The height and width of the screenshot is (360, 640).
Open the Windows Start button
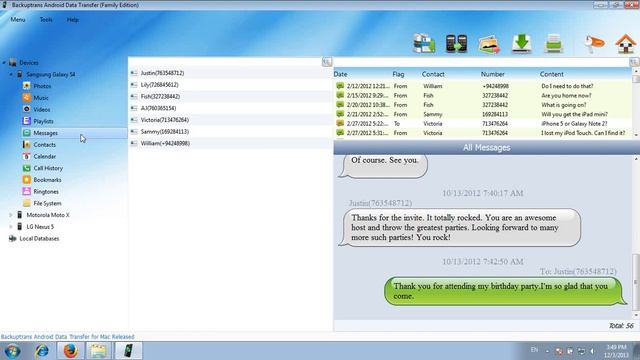pos(13,351)
